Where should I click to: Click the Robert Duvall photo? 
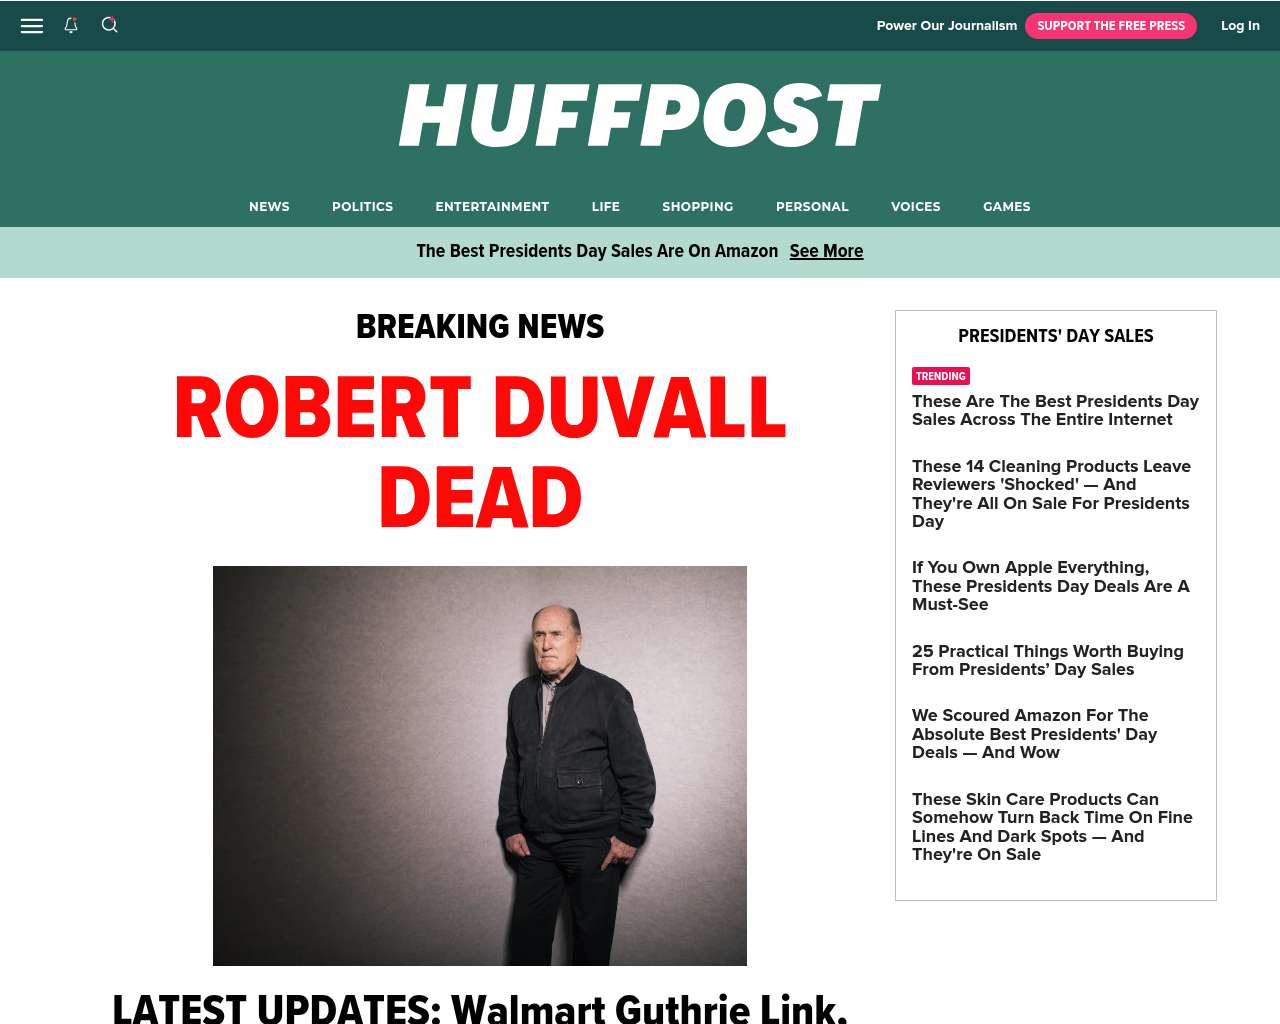pos(480,766)
